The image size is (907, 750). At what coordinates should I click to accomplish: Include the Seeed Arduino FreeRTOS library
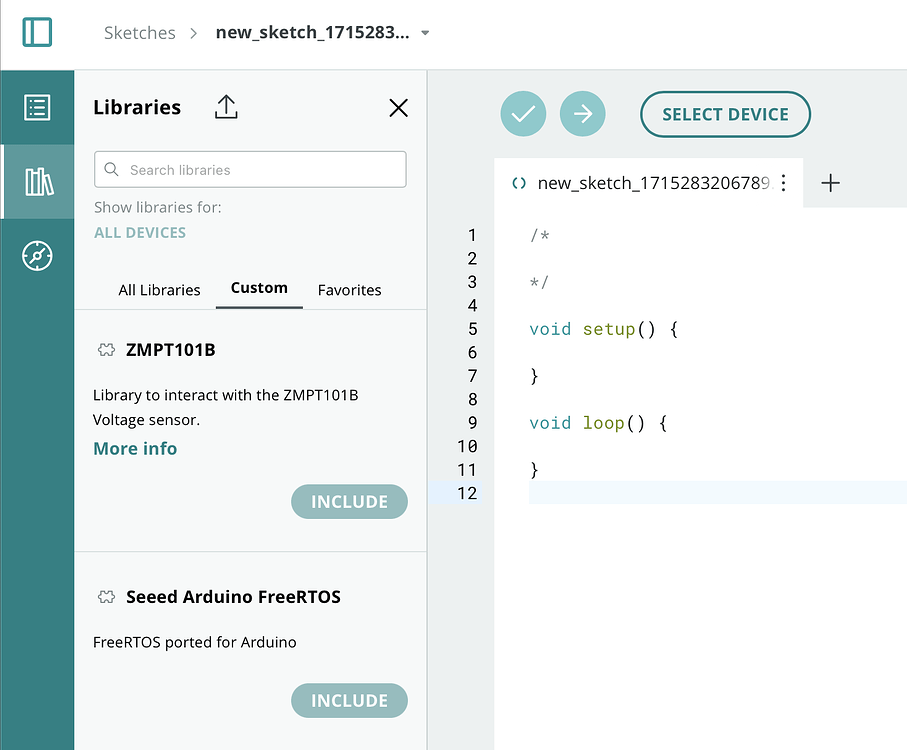349,701
